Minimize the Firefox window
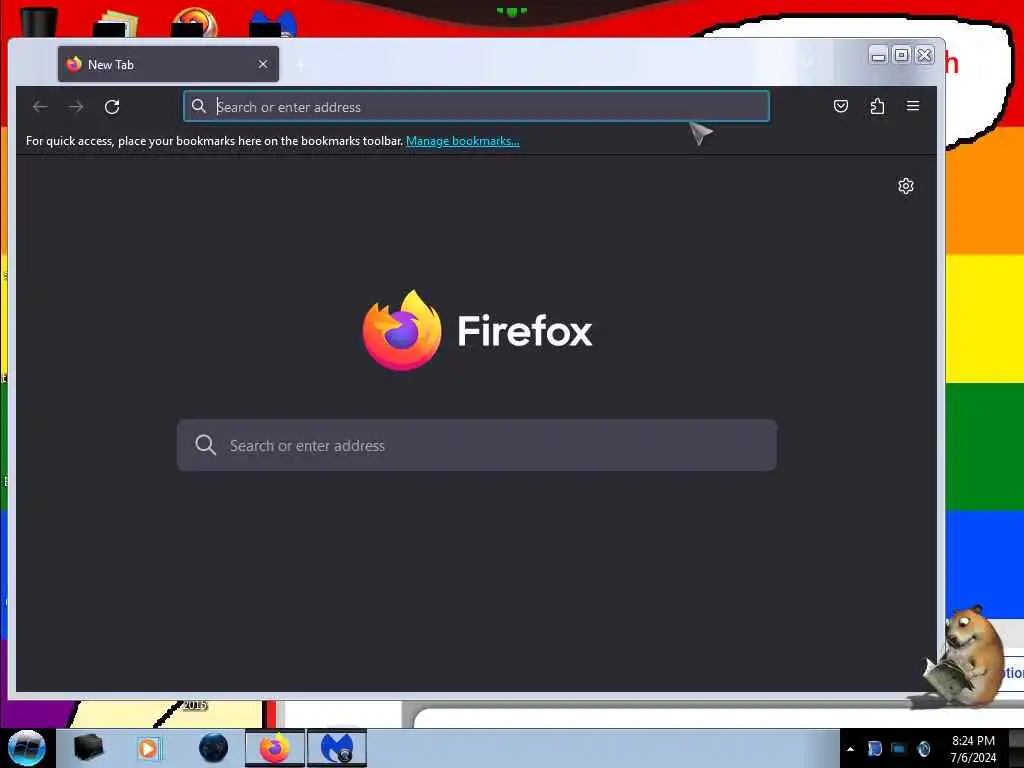The height and width of the screenshot is (768, 1024). [878, 56]
